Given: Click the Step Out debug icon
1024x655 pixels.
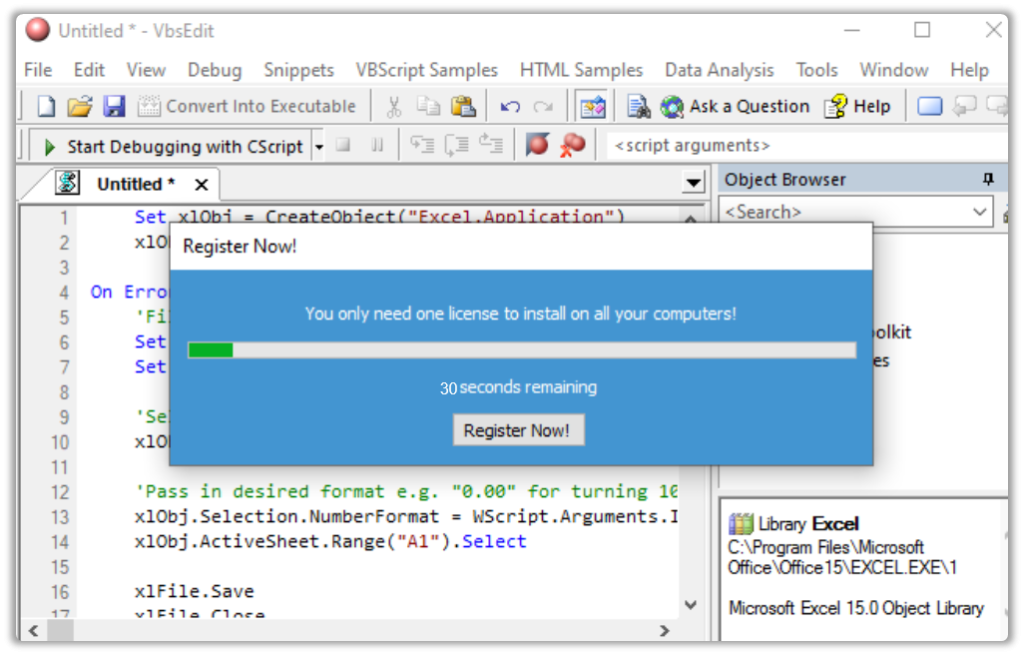Looking at the screenshot, I should pyautogui.click(x=491, y=144).
